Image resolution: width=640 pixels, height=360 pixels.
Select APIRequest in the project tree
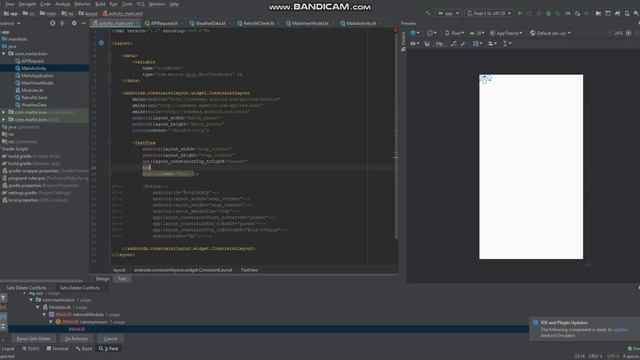click(x=32, y=61)
